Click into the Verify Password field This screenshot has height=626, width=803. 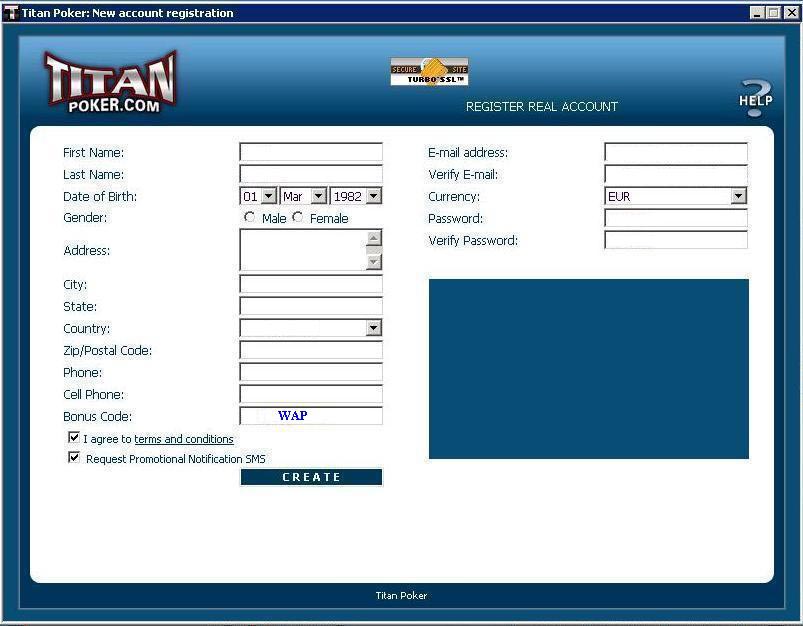coord(675,240)
